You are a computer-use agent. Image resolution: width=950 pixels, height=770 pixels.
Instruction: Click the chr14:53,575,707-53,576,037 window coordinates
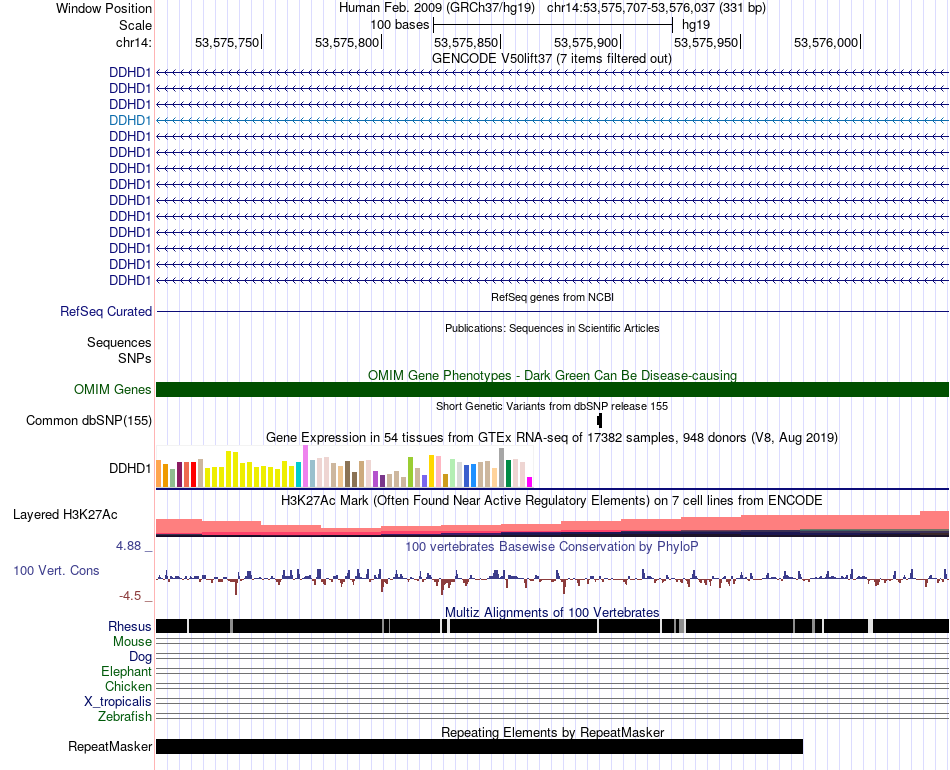[x=656, y=8]
